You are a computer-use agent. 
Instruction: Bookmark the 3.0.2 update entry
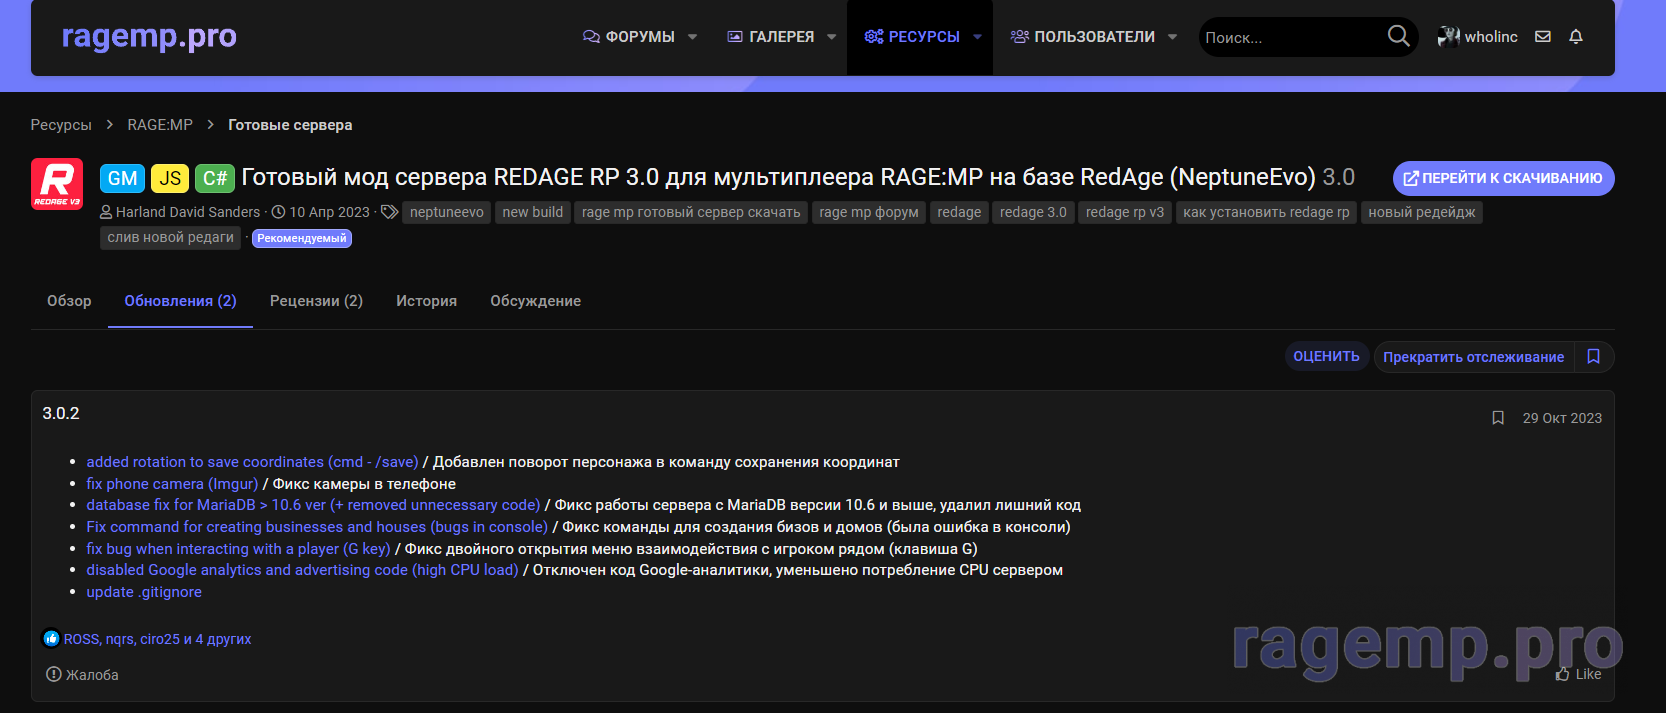pyautogui.click(x=1498, y=418)
